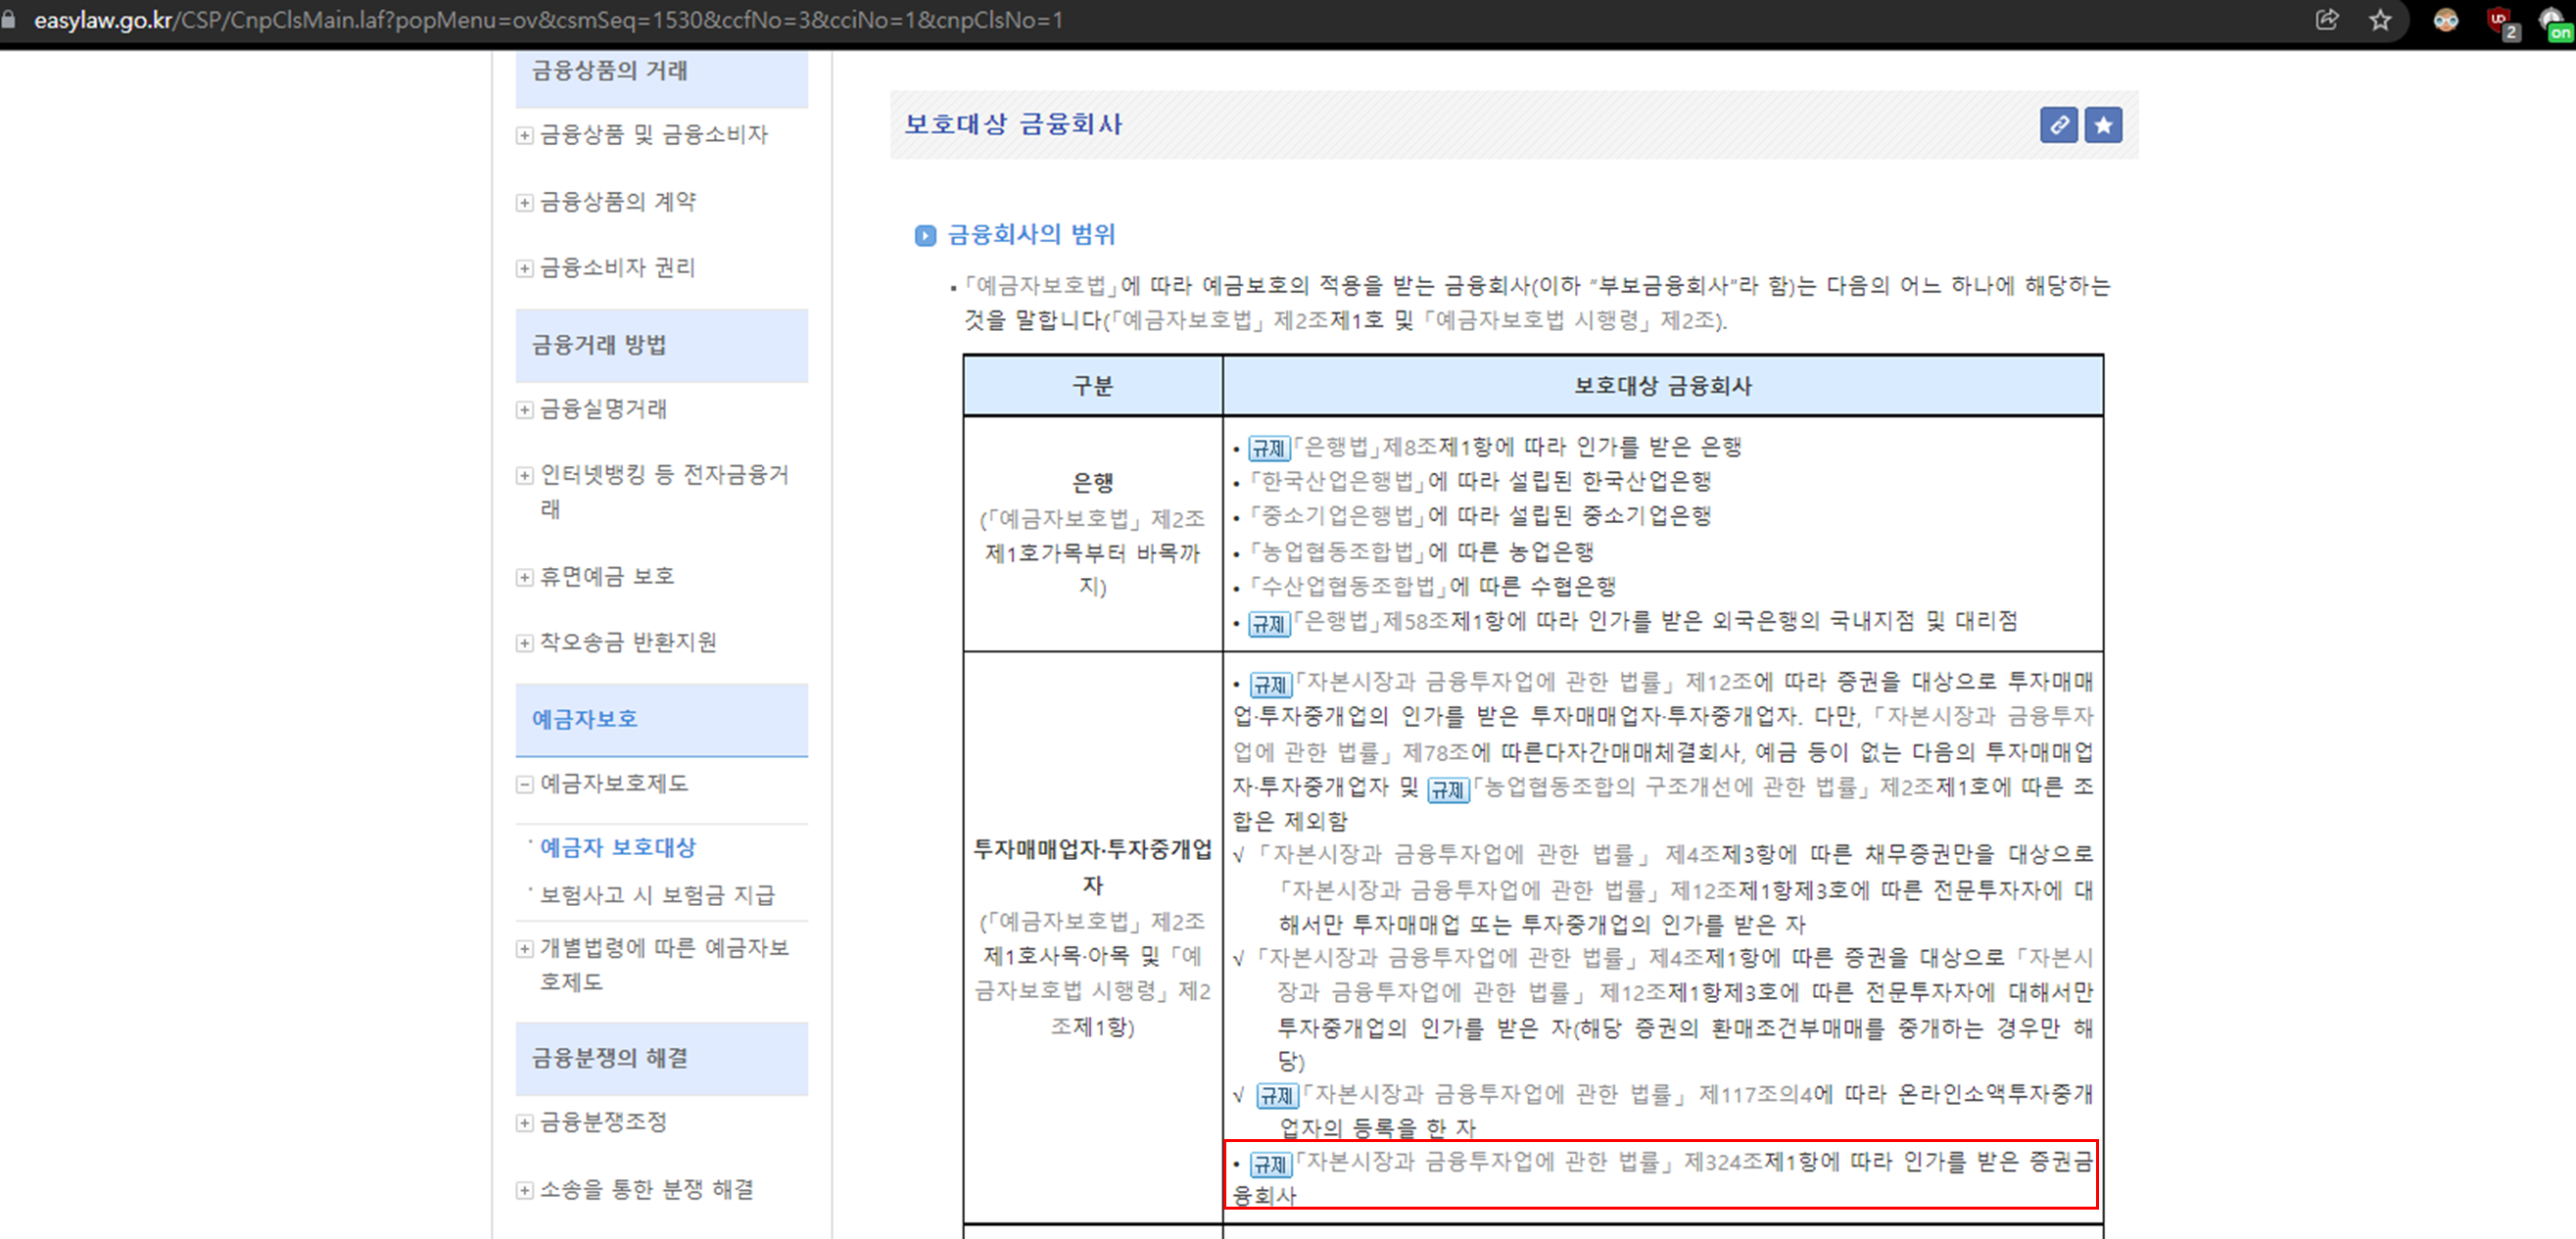Open the uBlock extension icon
Screen dimensions: 2576x1239
[2499, 21]
